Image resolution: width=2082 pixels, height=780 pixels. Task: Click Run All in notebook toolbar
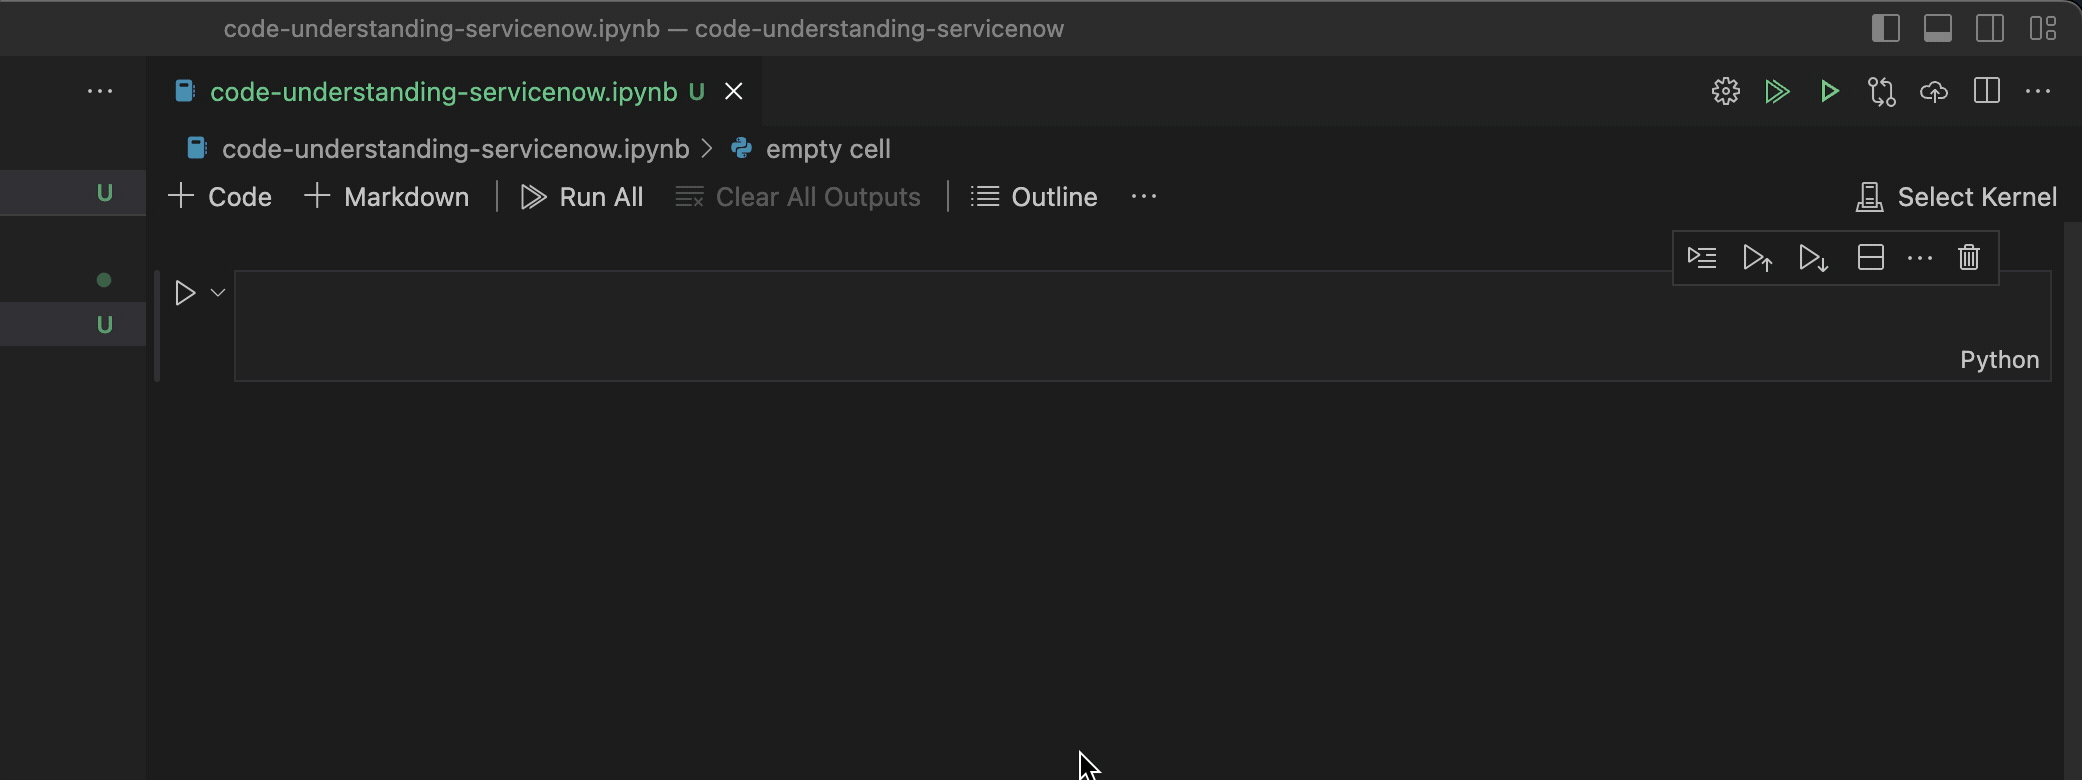582,197
